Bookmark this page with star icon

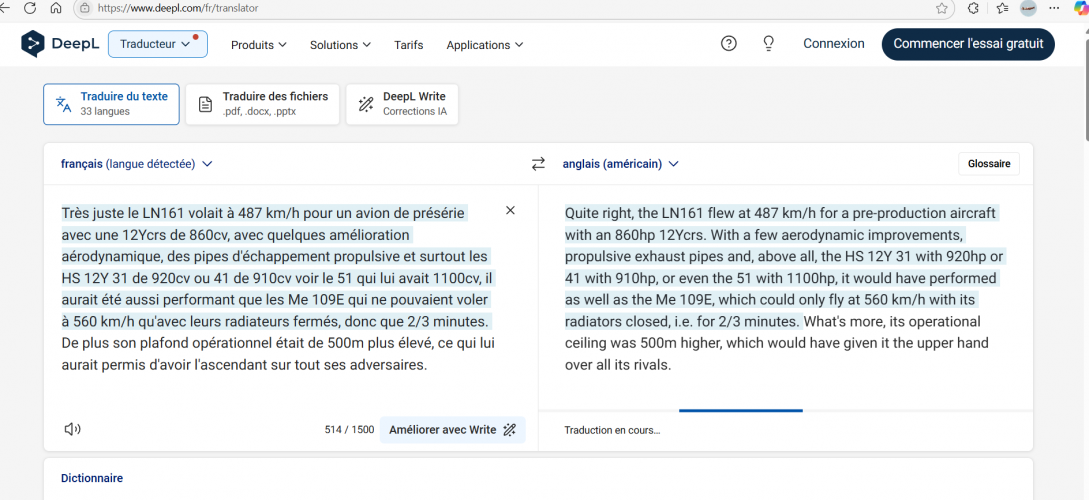point(941,8)
